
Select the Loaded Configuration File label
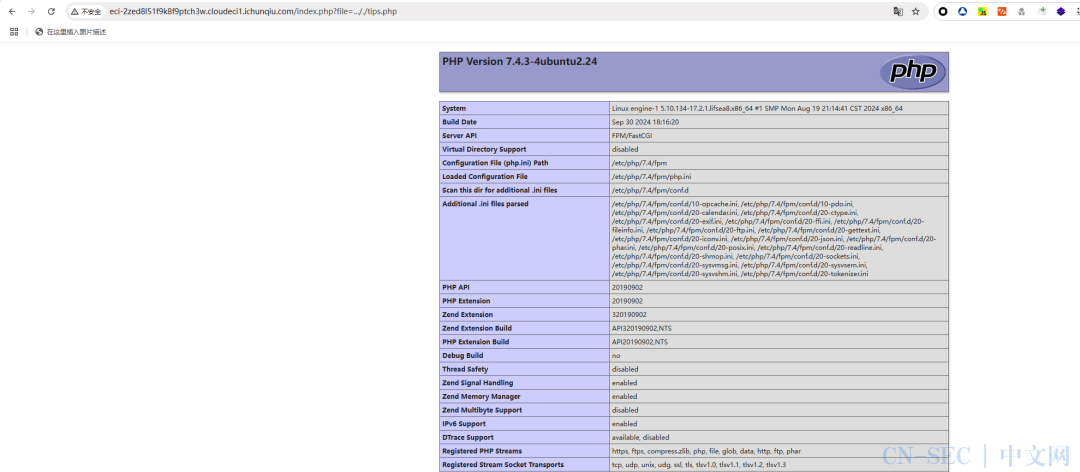click(x=485, y=177)
